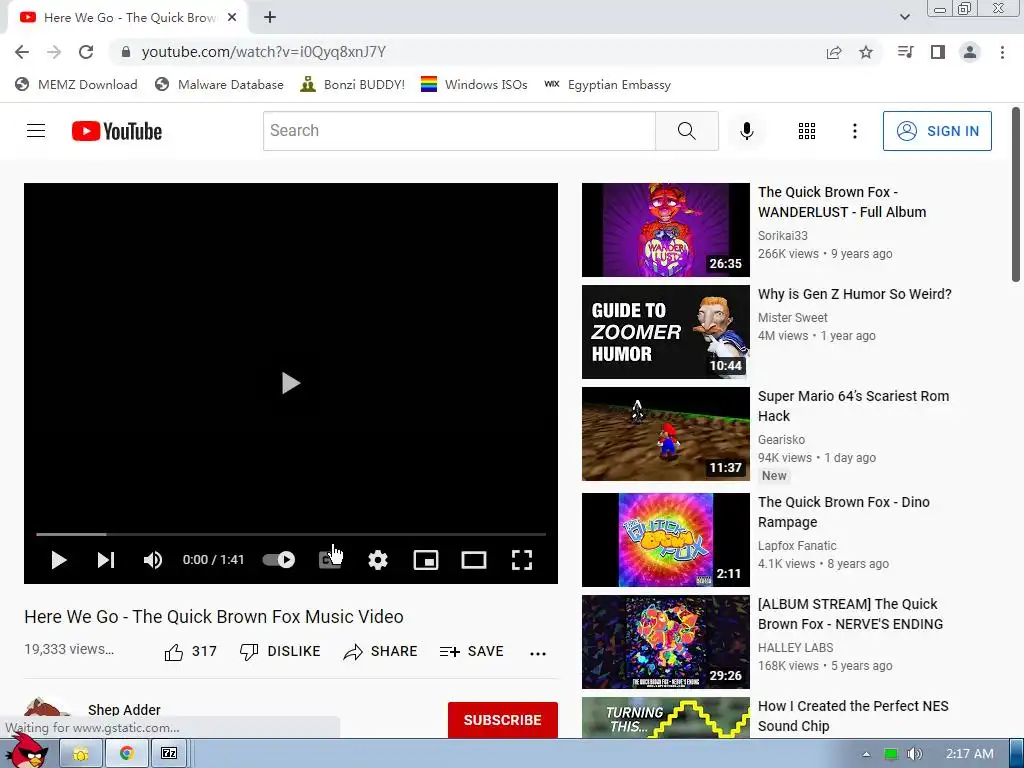Viewport: 1024px width, 768px height.
Task: Select the Here We Go browser tab
Action: click(128, 18)
